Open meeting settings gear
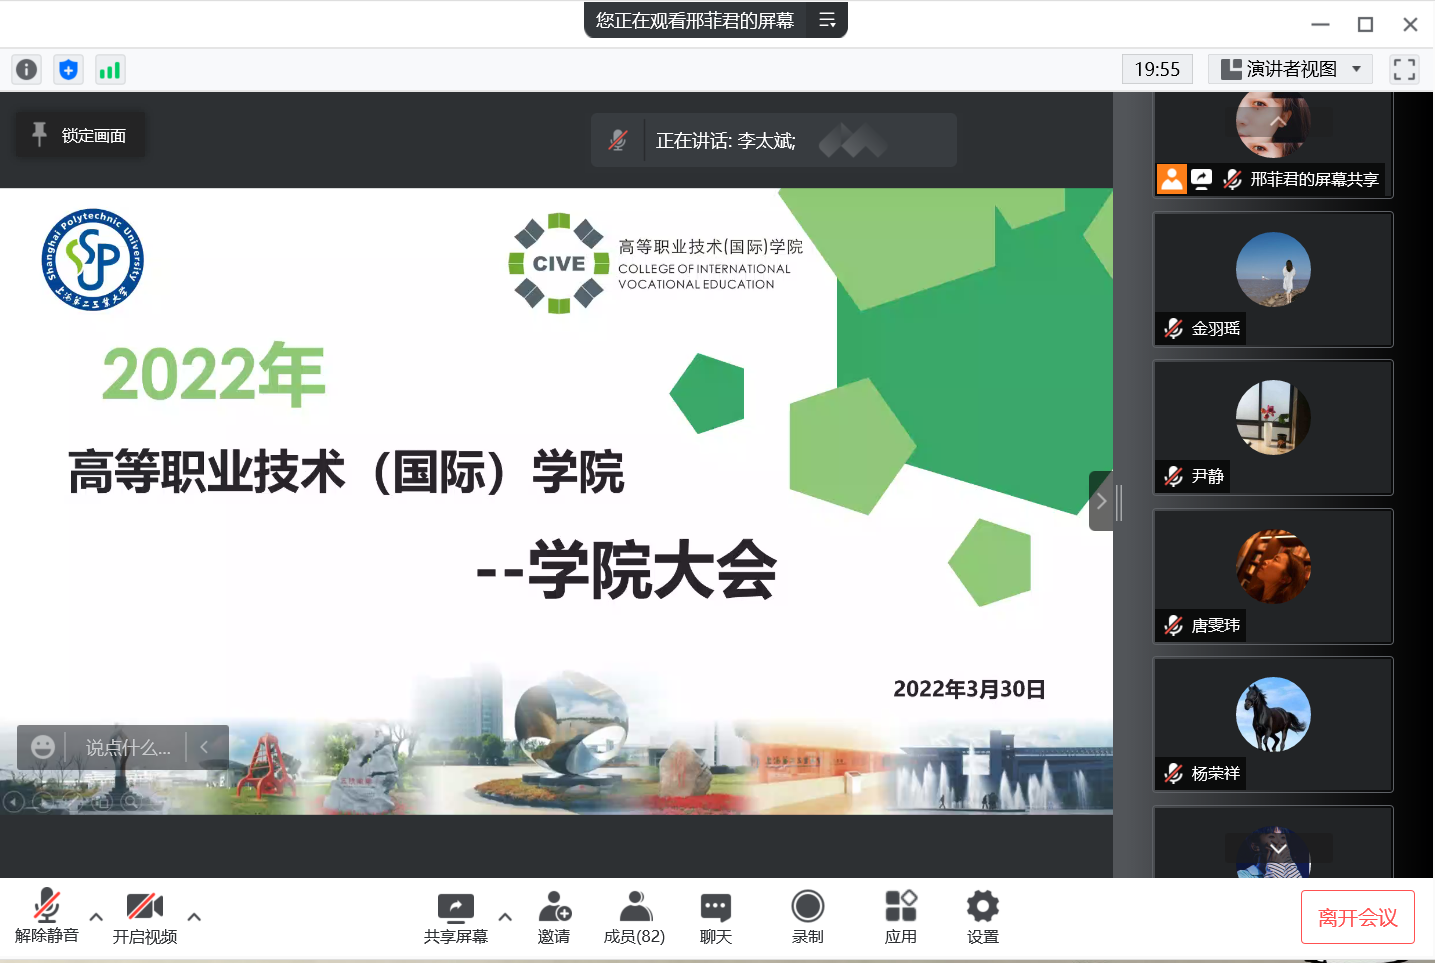 click(x=983, y=917)
